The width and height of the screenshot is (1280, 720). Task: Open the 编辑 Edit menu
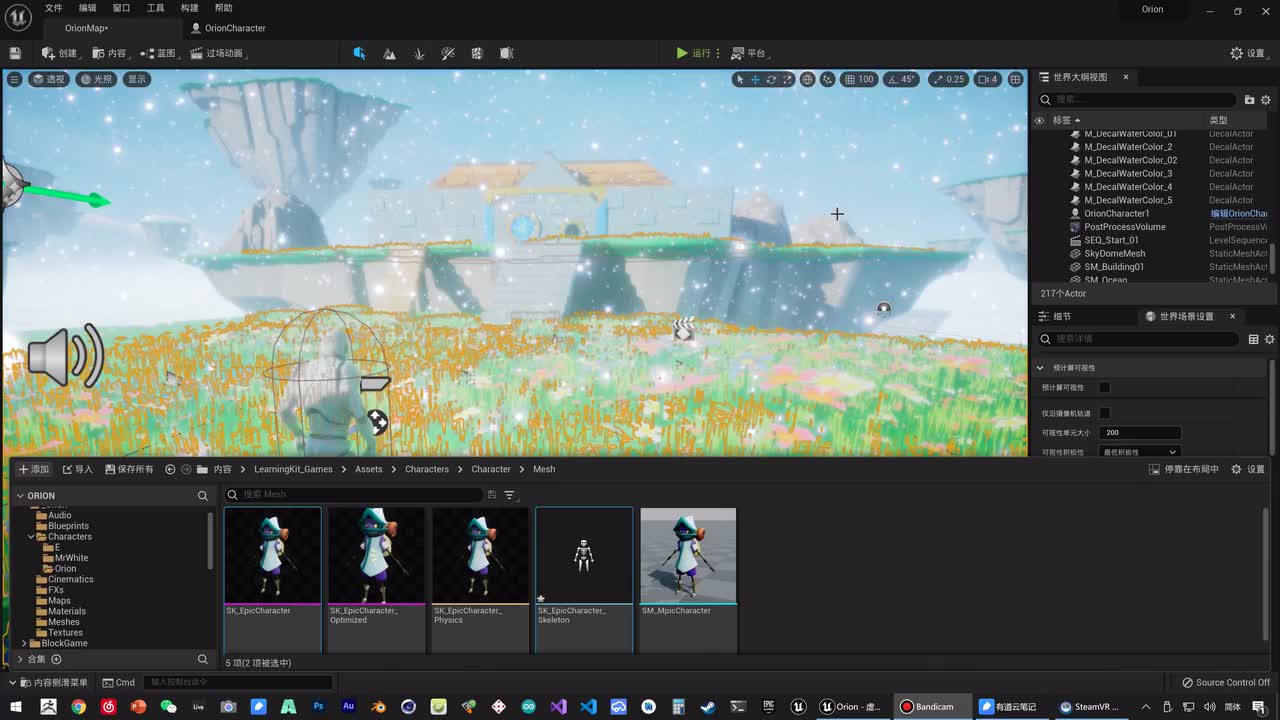tap(88, 8)
